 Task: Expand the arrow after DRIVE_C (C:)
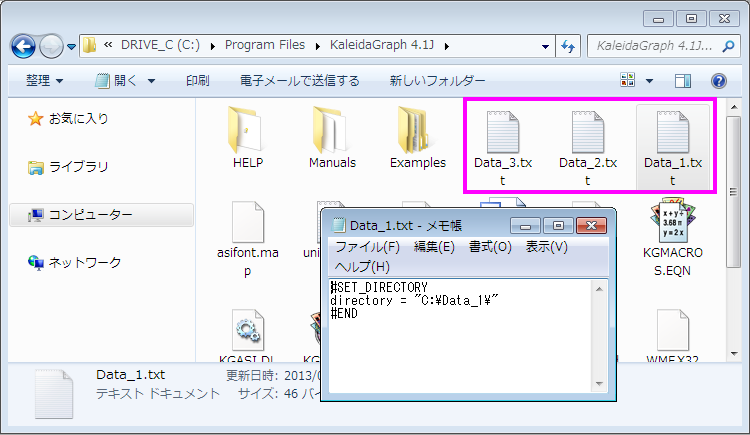212,46
